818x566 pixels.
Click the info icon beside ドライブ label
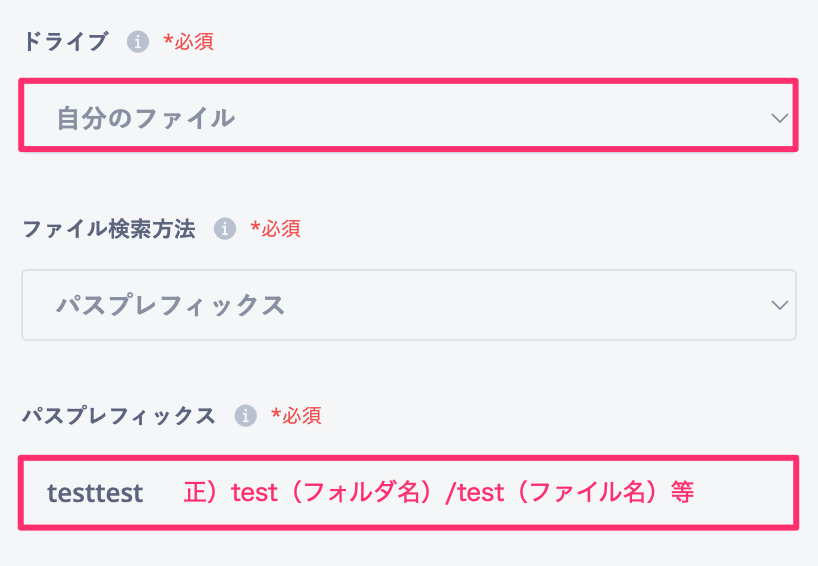pos(138,41)
